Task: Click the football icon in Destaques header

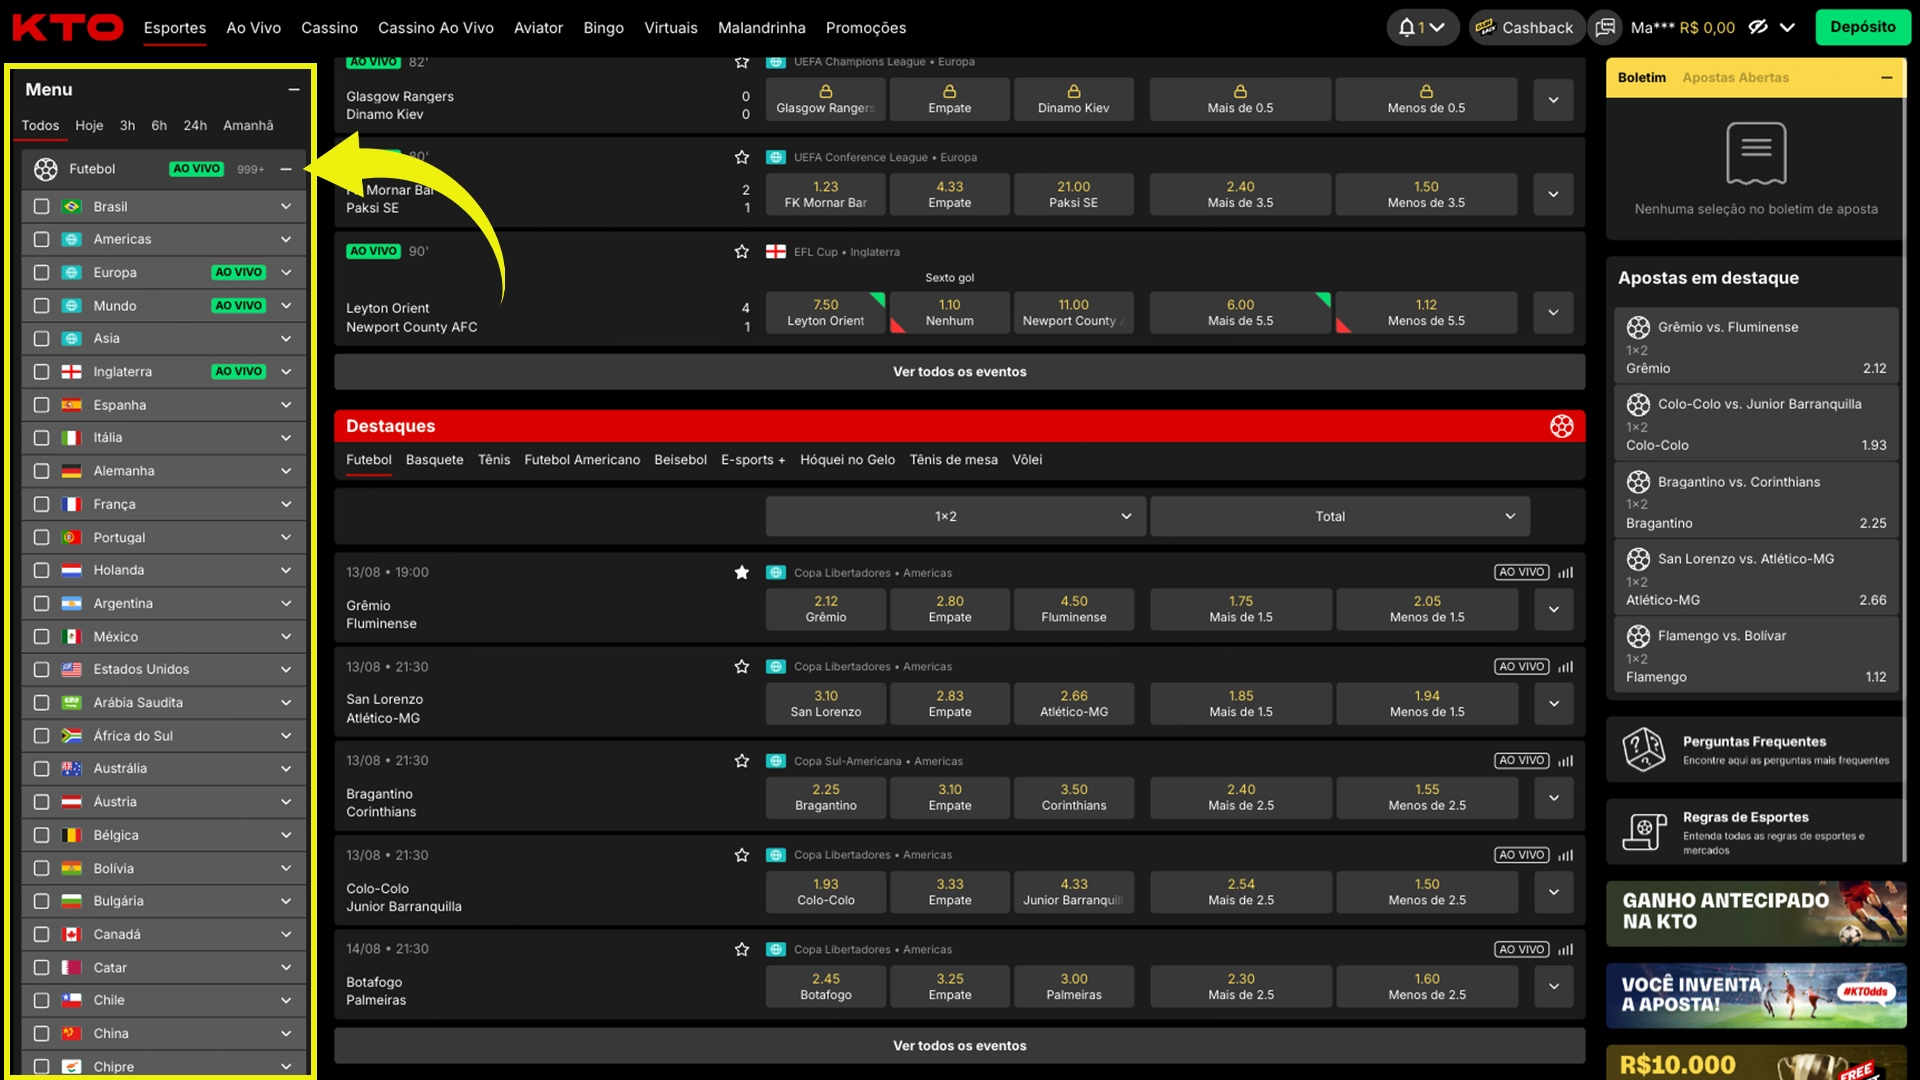Action: click(x=1562, y=426)
